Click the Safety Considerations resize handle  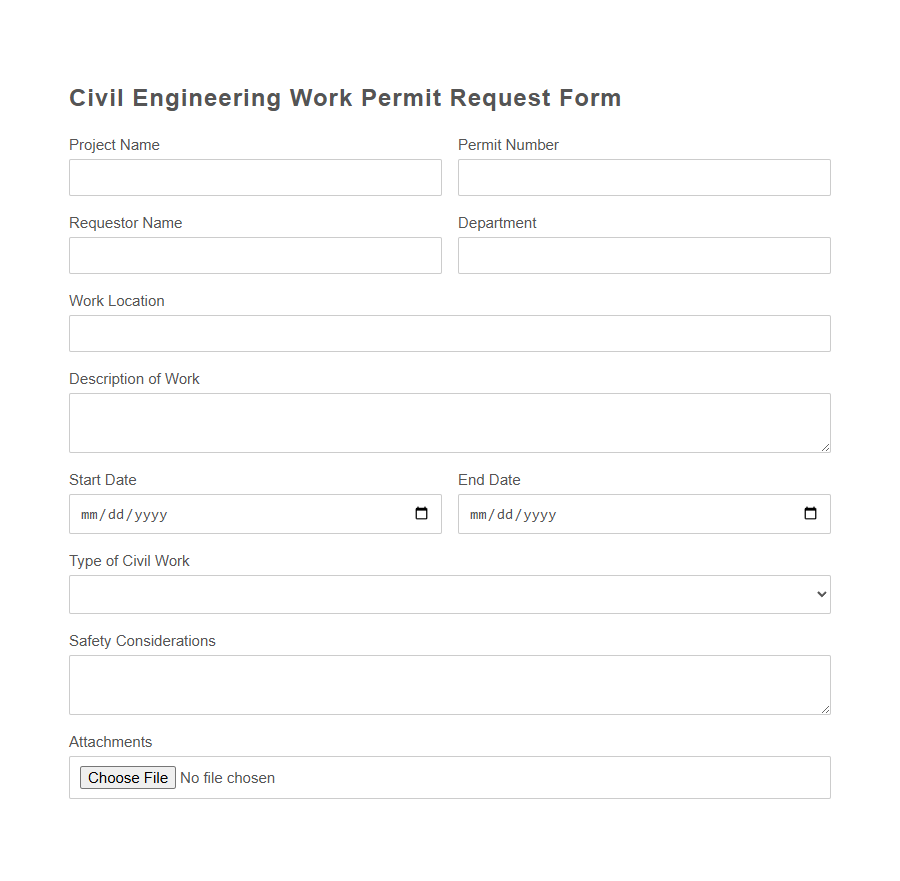[826, 711]
